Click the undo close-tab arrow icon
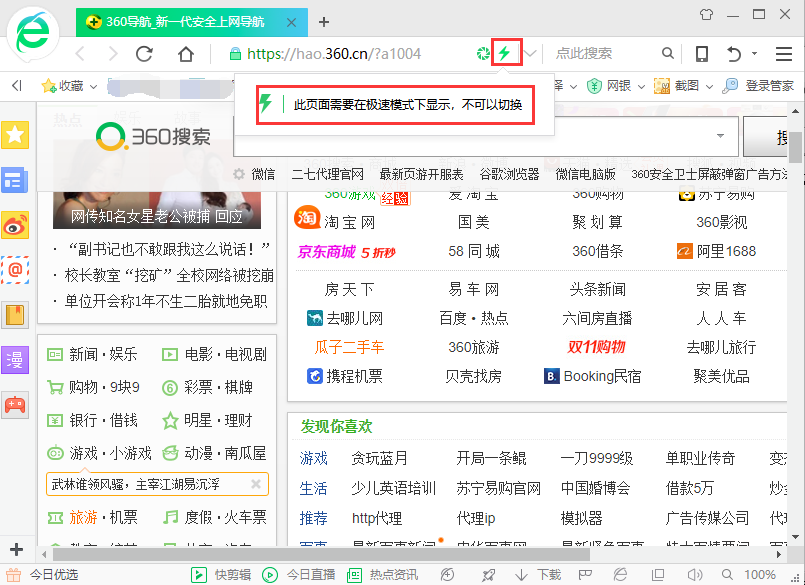This screenshot has height=585, width=805. [734, 53]
